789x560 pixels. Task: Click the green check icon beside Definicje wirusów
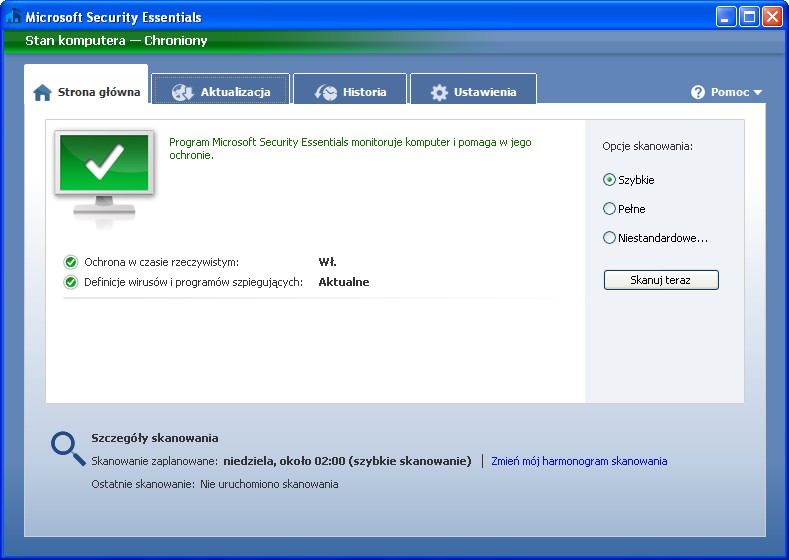70,282
